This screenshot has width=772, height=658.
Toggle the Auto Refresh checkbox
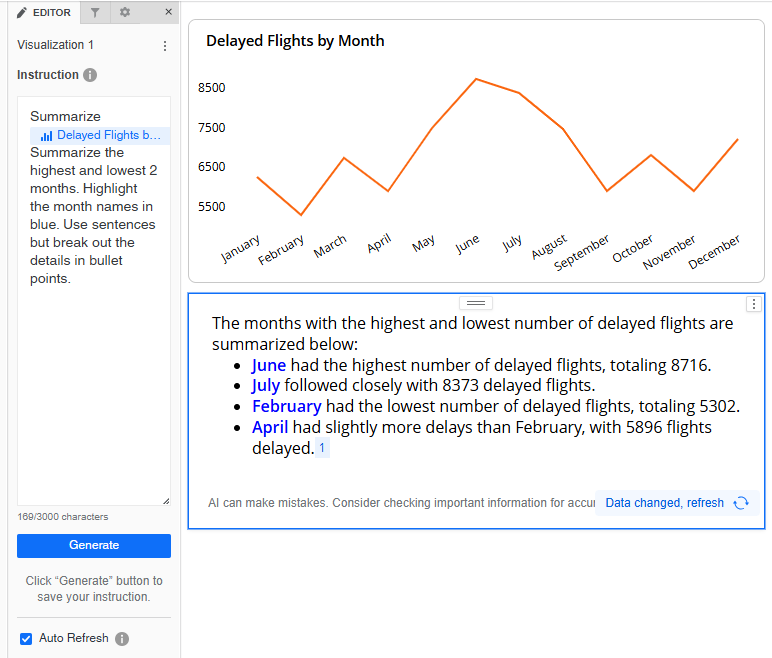click(x=26, y=638)
